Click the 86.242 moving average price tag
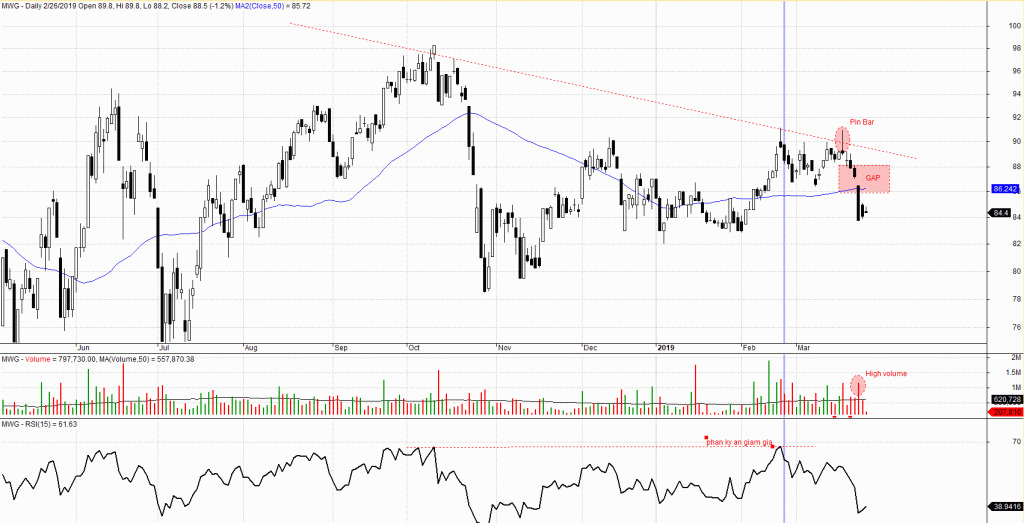This screenshot has width=1024, height=523. tap(1004, 188)
